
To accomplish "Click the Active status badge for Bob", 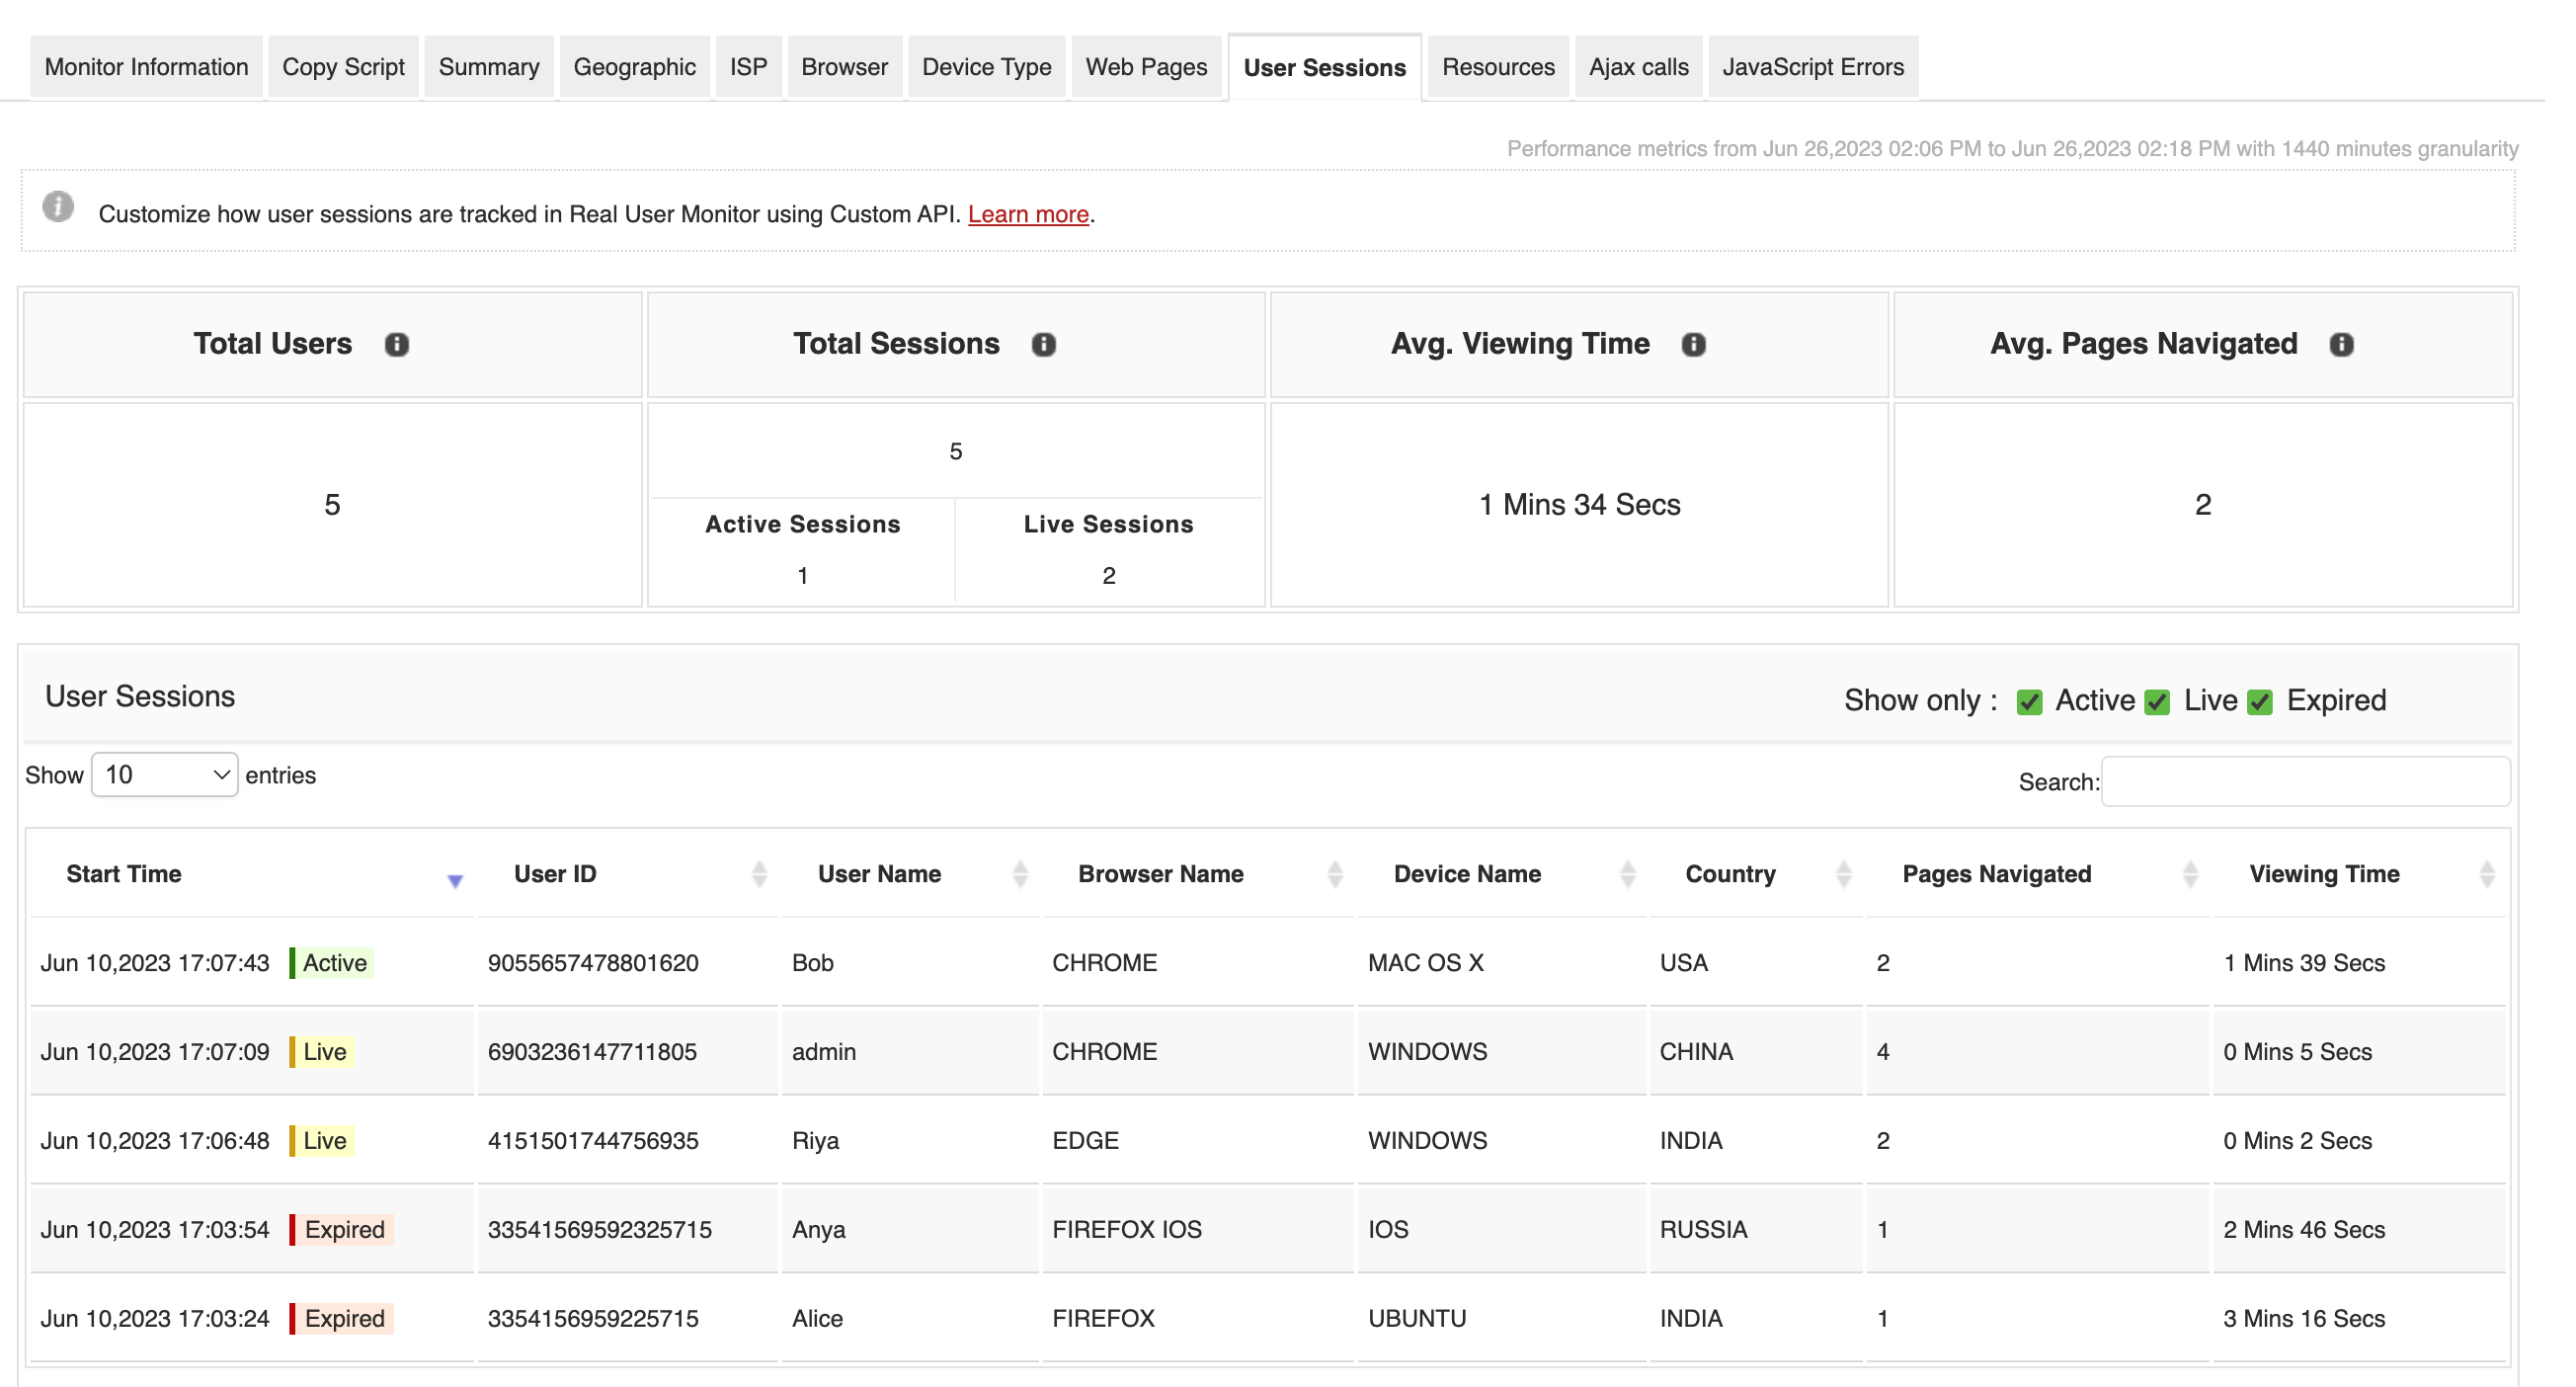I will [334, 962].
